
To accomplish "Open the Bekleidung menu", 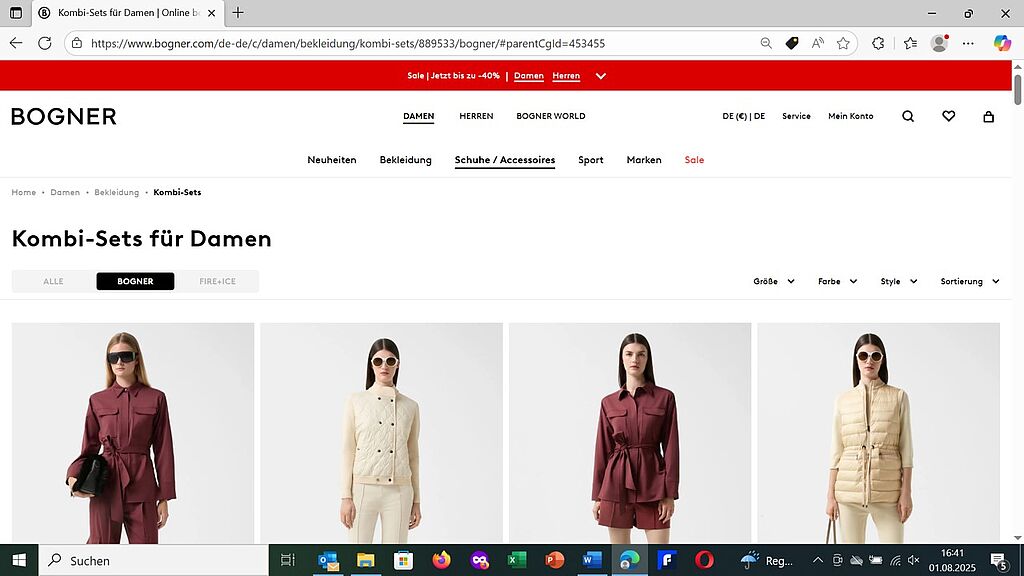I will click(x=406, y=160).
